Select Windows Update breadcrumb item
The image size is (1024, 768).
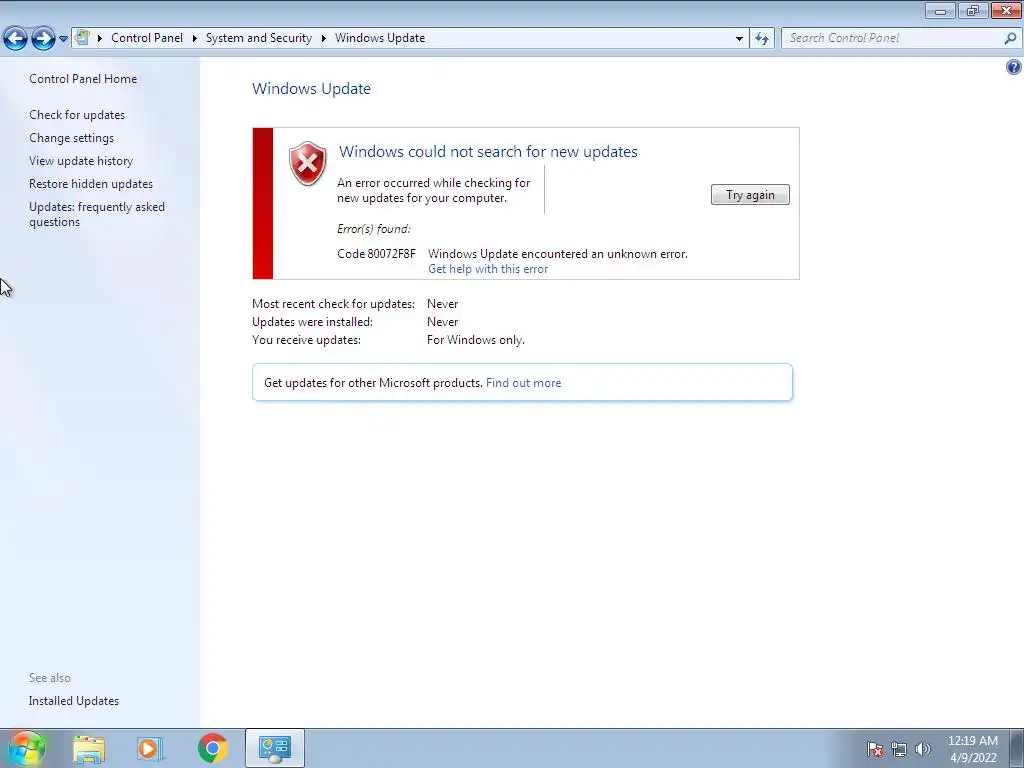pos(380,38)
